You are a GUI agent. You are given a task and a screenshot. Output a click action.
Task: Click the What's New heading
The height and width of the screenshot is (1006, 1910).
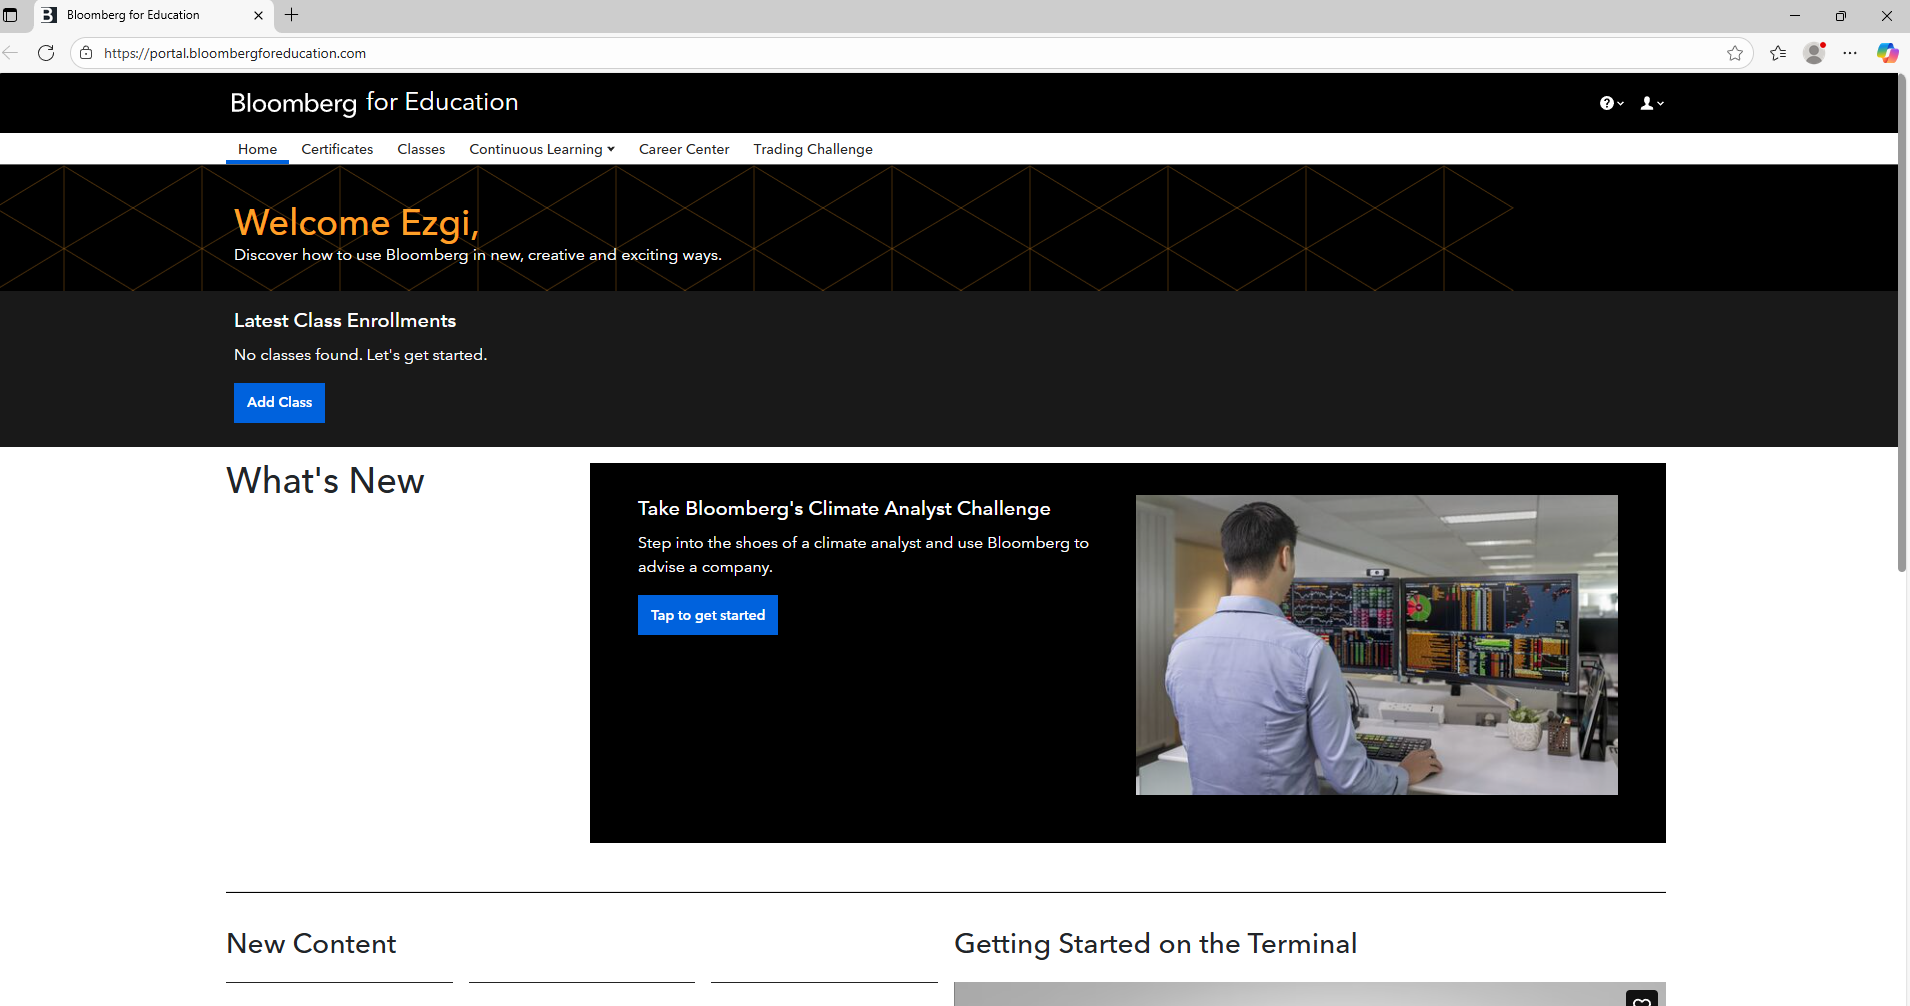click(325, 481)
